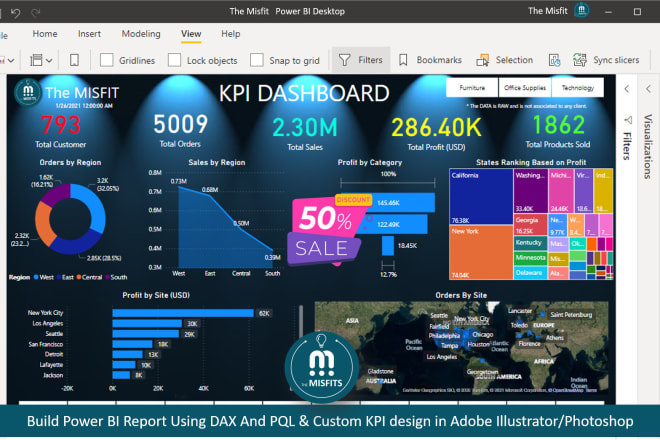
Task: Select the View ribbon tab
Action: click(191, 34)
